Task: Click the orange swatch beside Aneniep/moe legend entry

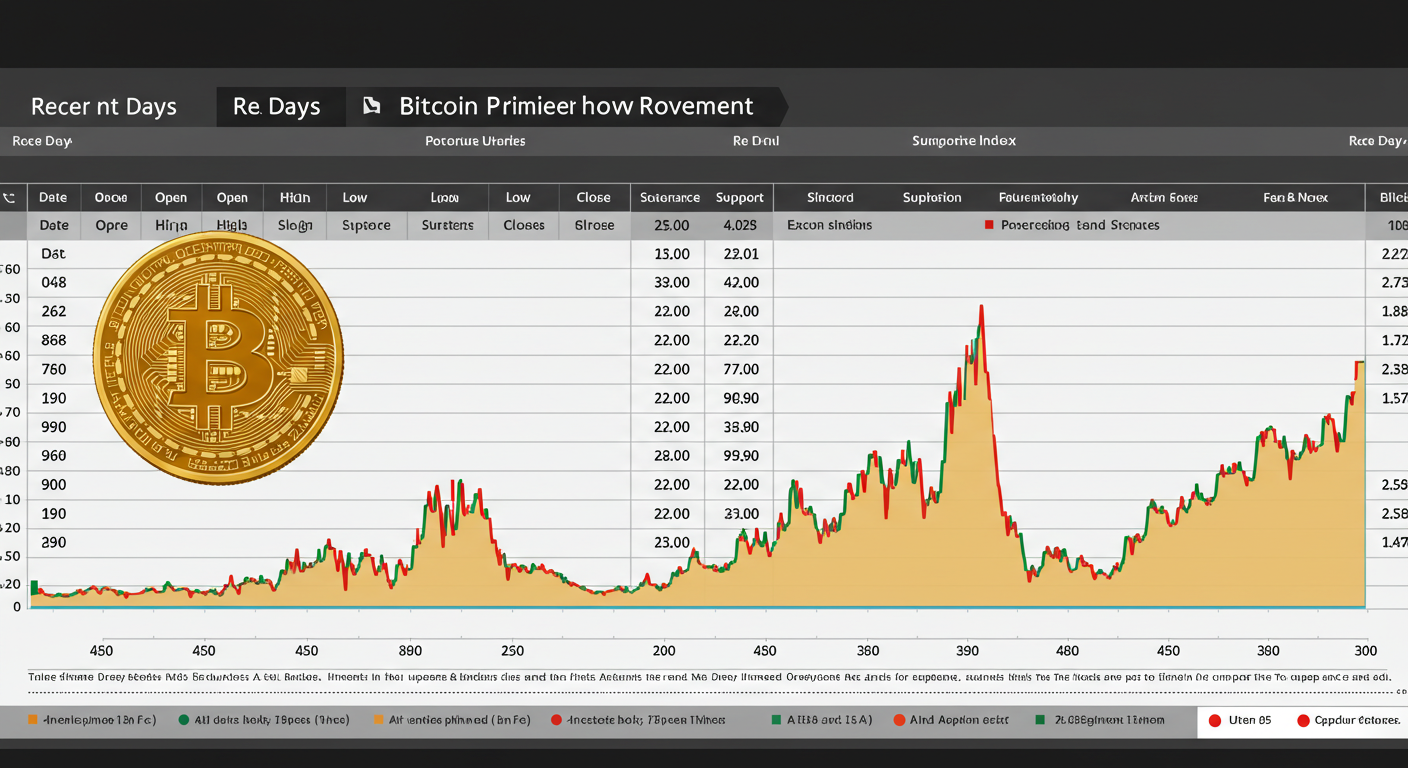Action: click(x=32, y=720)
